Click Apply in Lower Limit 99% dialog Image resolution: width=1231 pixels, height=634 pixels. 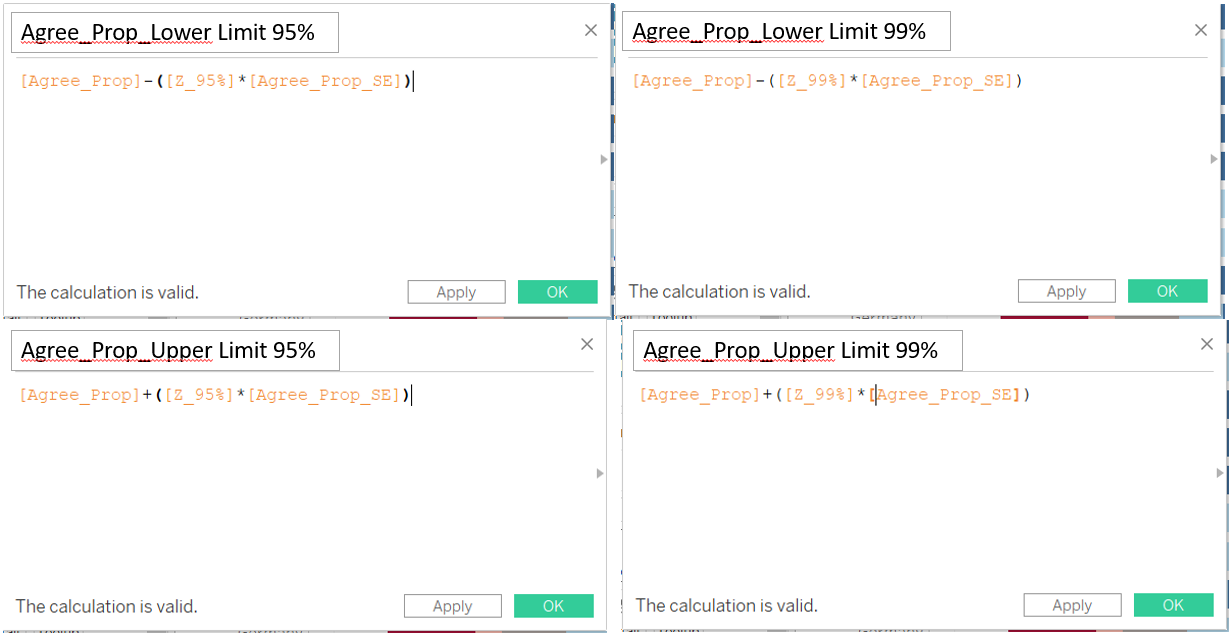pos(1066,291)
